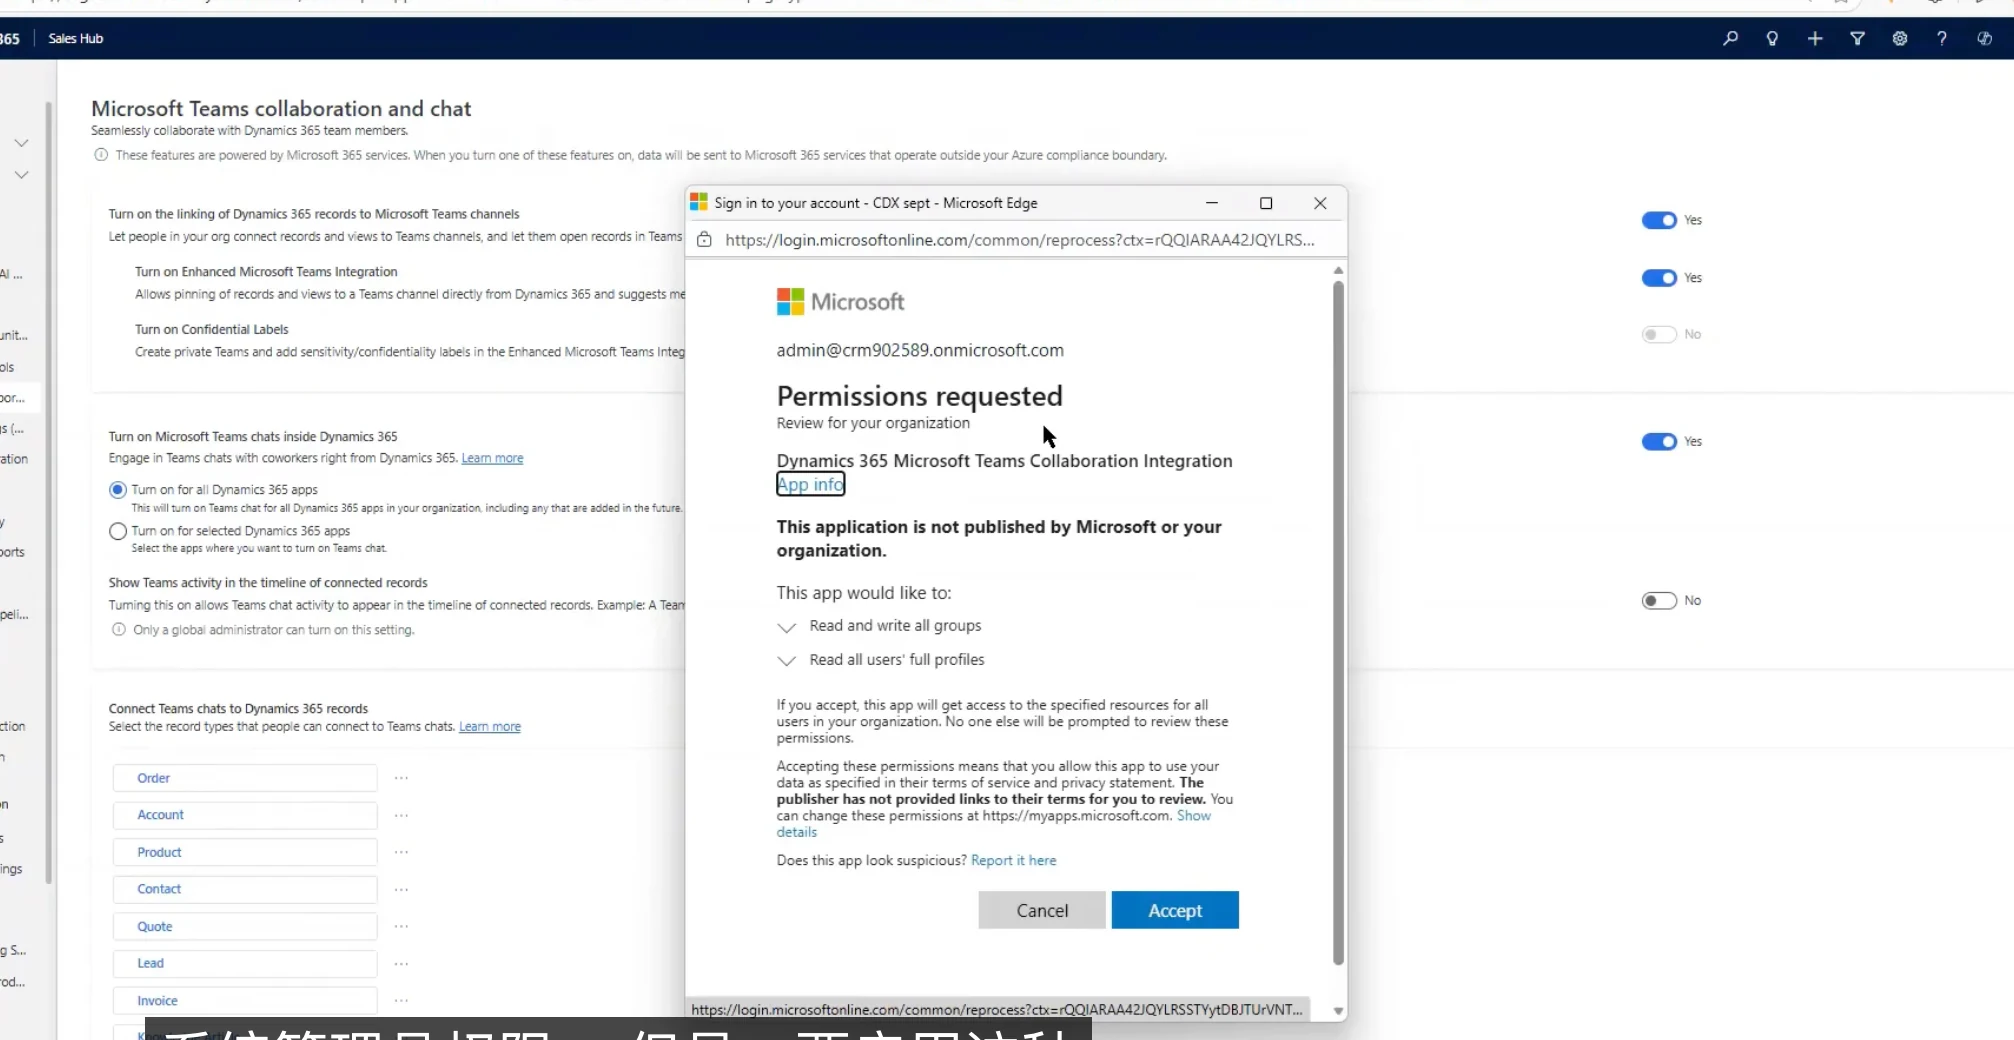Toggle the Confidential Labels switch

(1659, 334)
